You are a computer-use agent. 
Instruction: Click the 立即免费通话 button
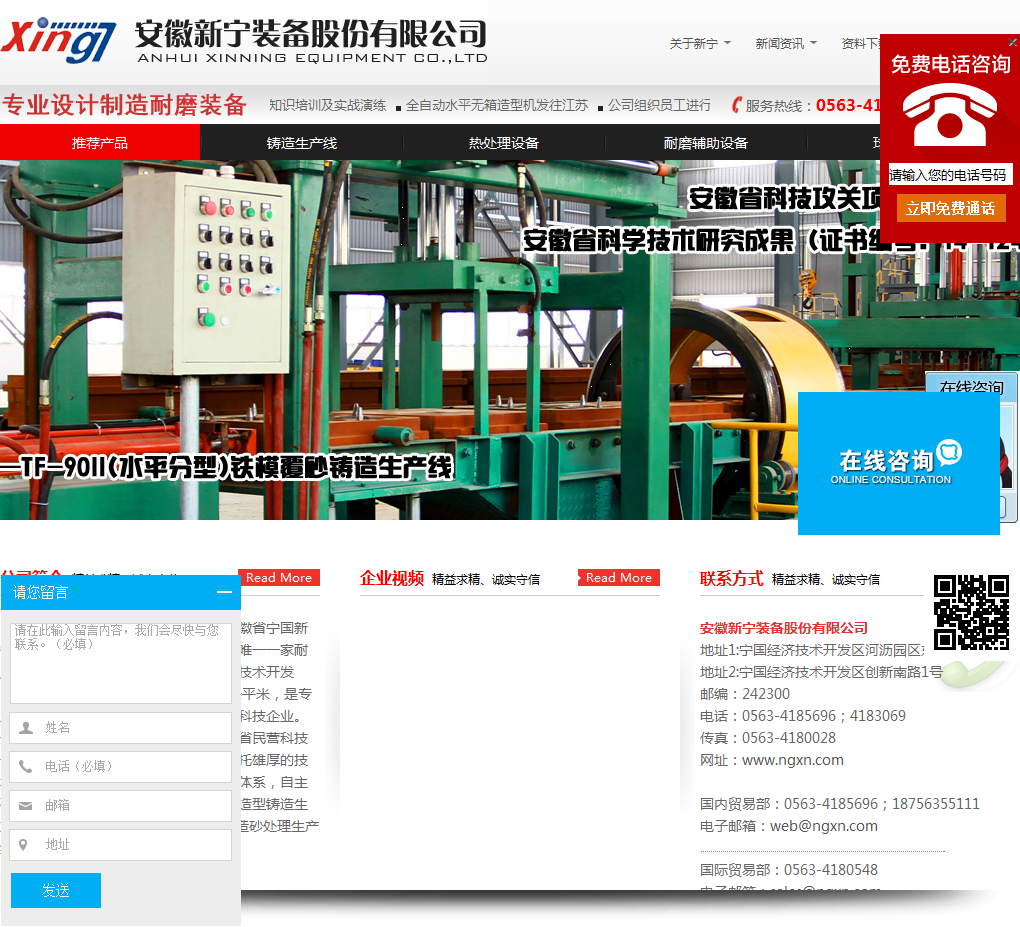point(950,209)
